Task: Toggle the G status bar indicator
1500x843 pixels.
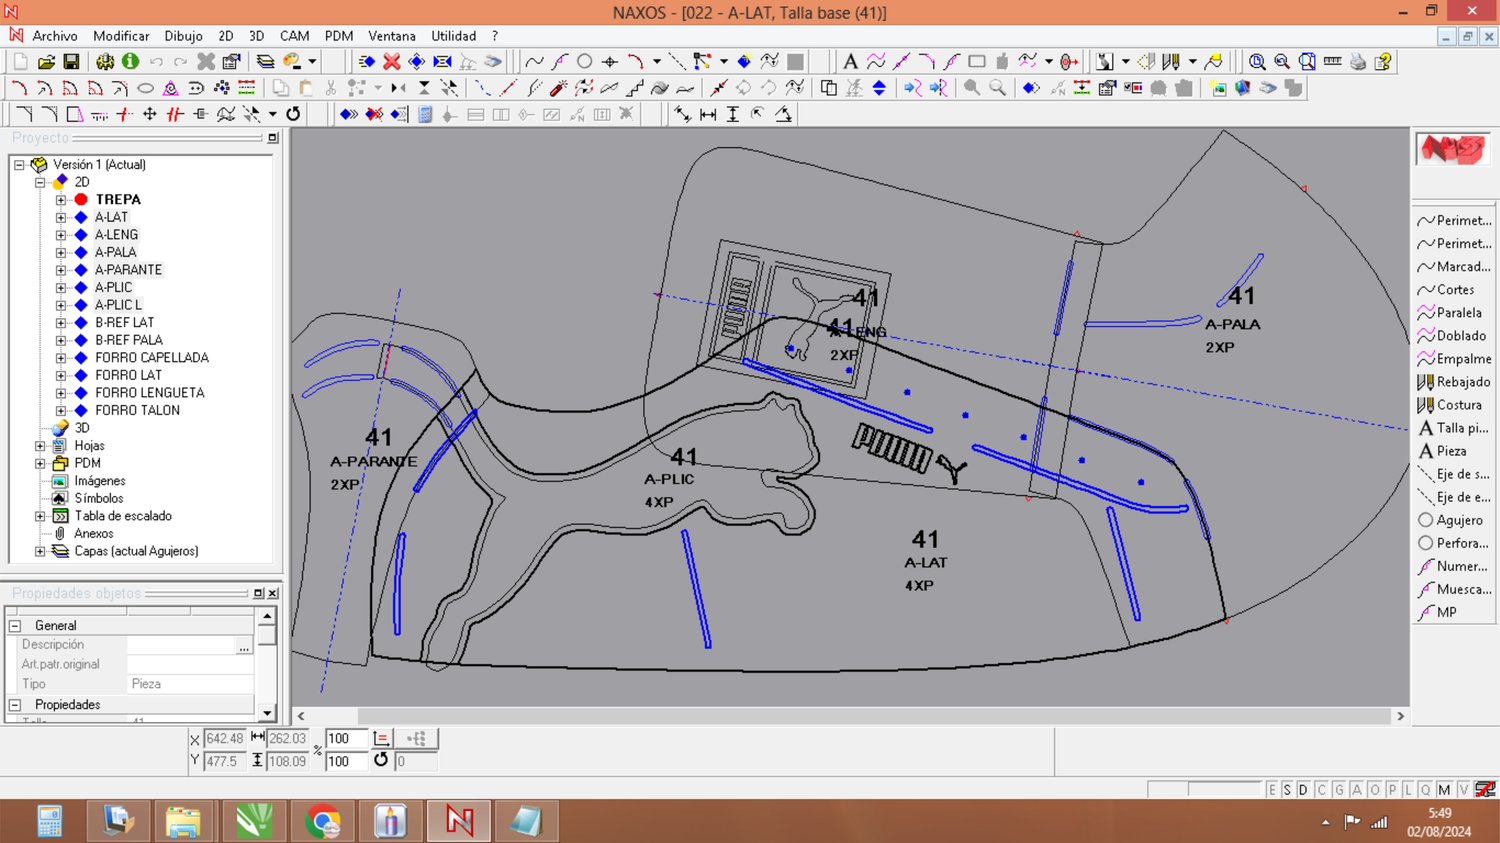Action: [1339, 790]
